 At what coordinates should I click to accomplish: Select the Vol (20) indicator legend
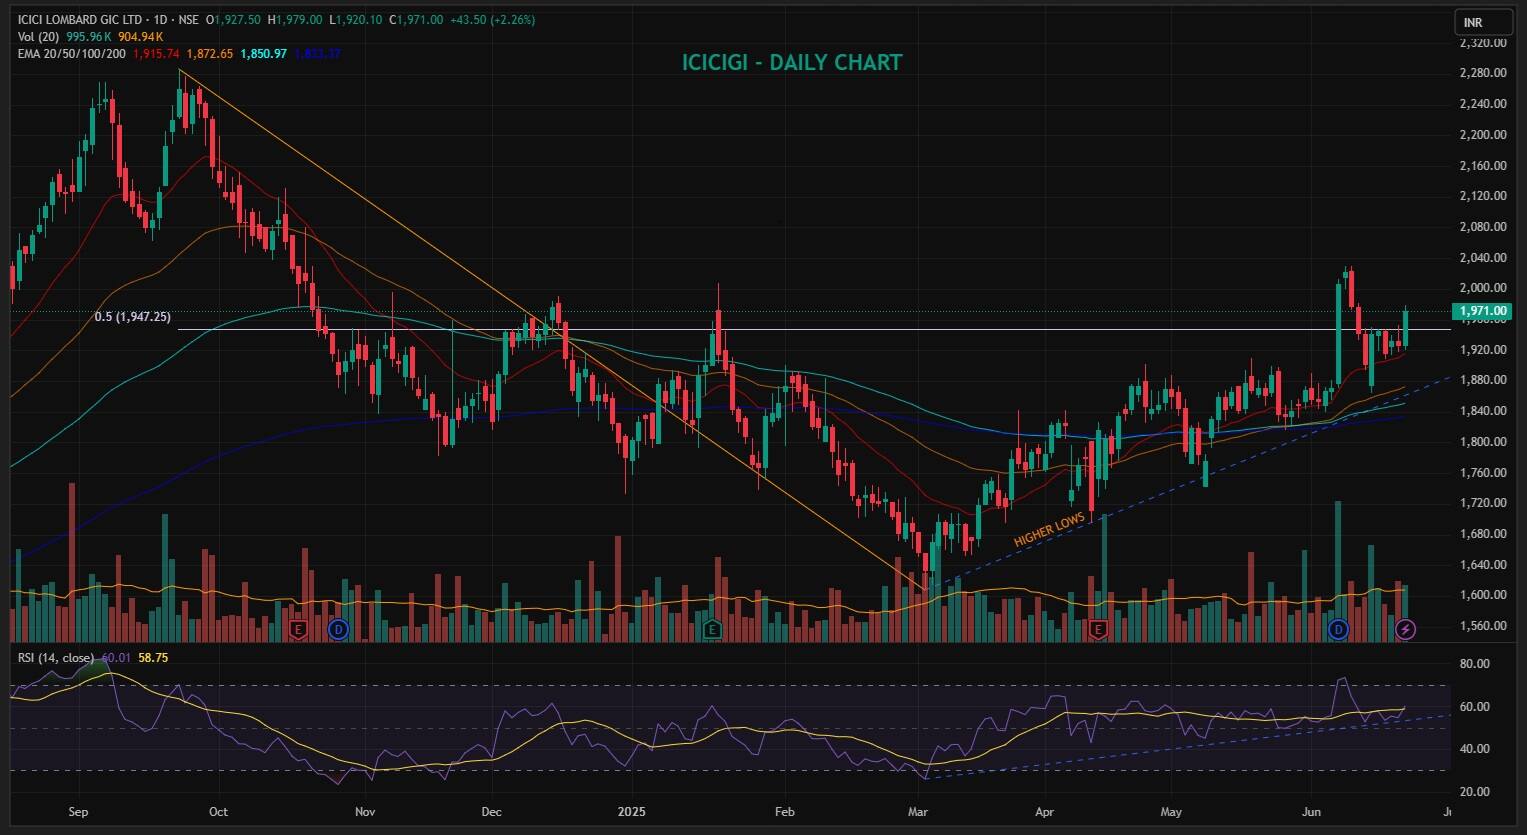coord(40,37)
